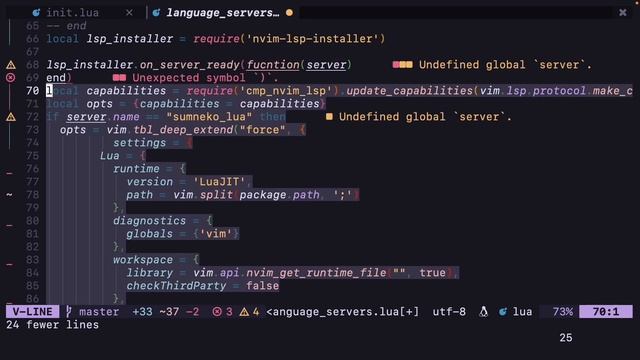Click the error count icon in statusline

click(217, 312)
